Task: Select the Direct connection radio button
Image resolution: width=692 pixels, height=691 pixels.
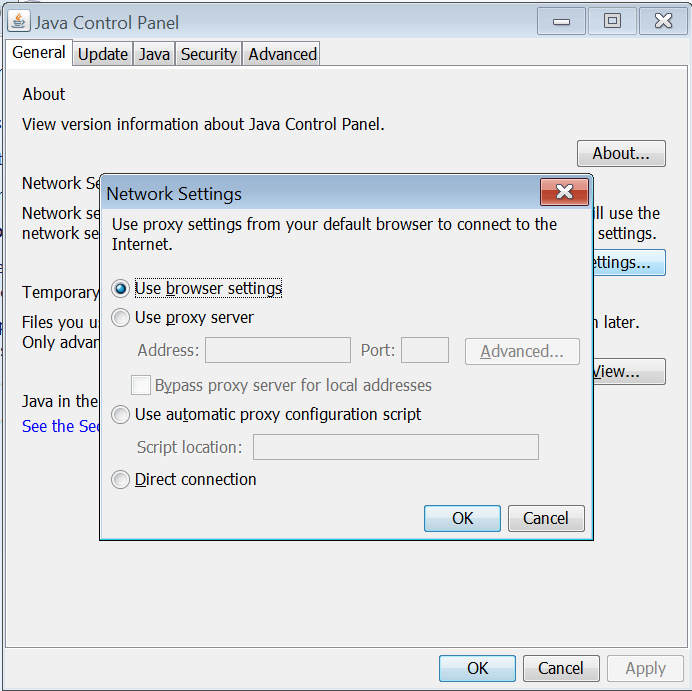Action: click(x=120, y=480)
